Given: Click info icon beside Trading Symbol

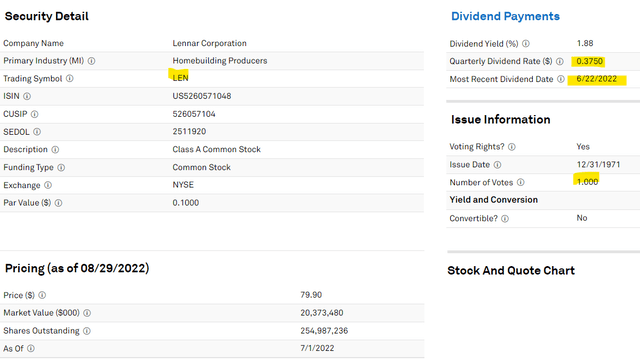Looking at the screenshot, I should [70, 78].
